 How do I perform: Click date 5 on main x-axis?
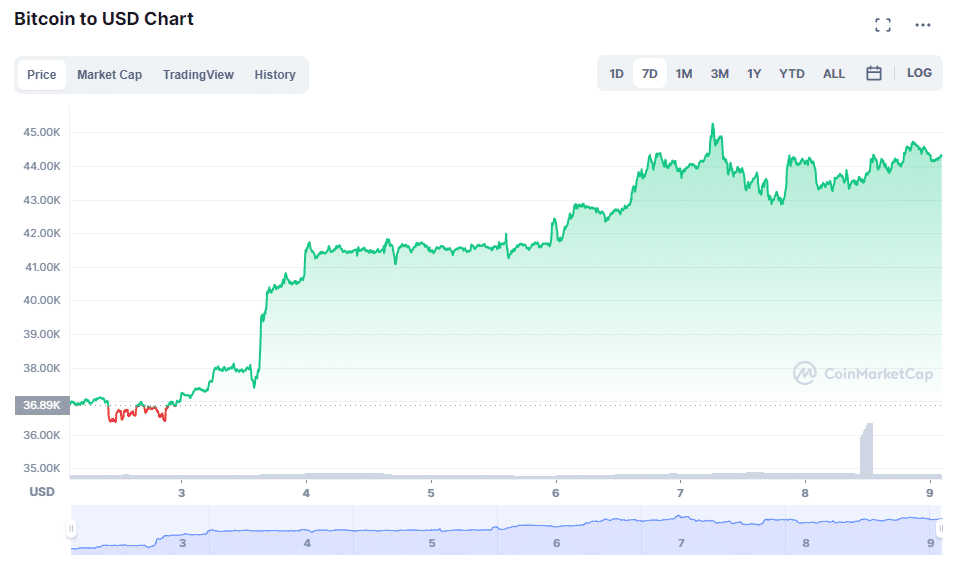[x=431, y=493]
